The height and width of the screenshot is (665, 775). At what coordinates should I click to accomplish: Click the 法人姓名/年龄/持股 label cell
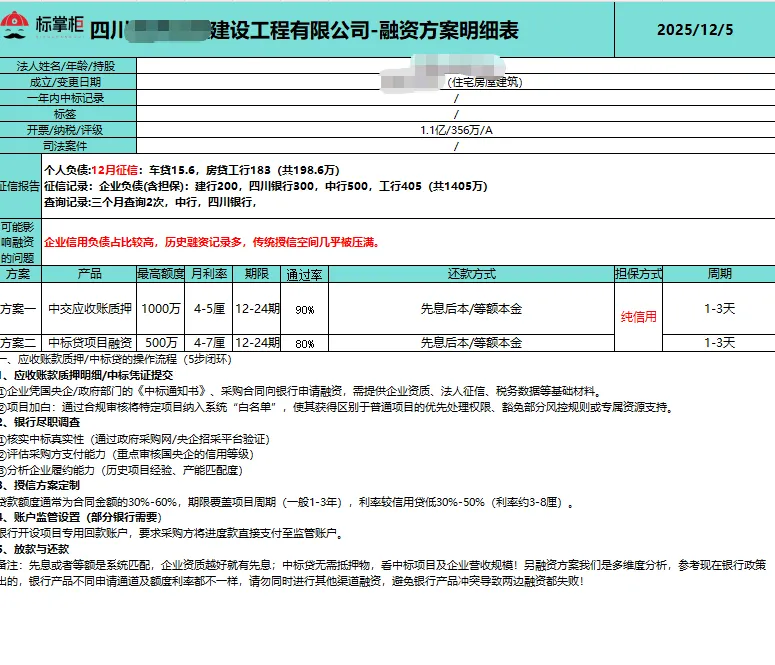point(68,66)
